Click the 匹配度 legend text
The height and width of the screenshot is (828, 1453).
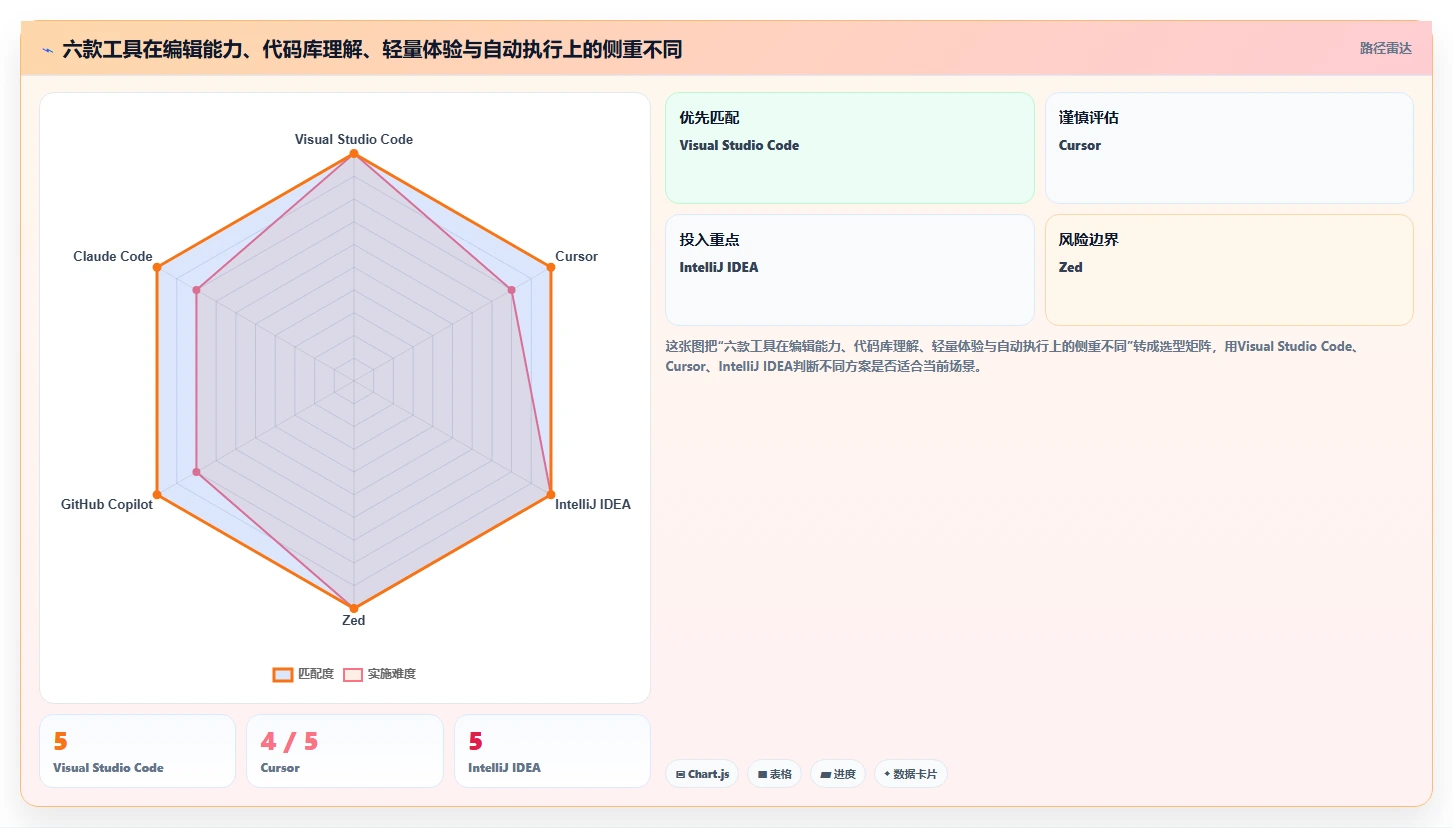point(316,674)
